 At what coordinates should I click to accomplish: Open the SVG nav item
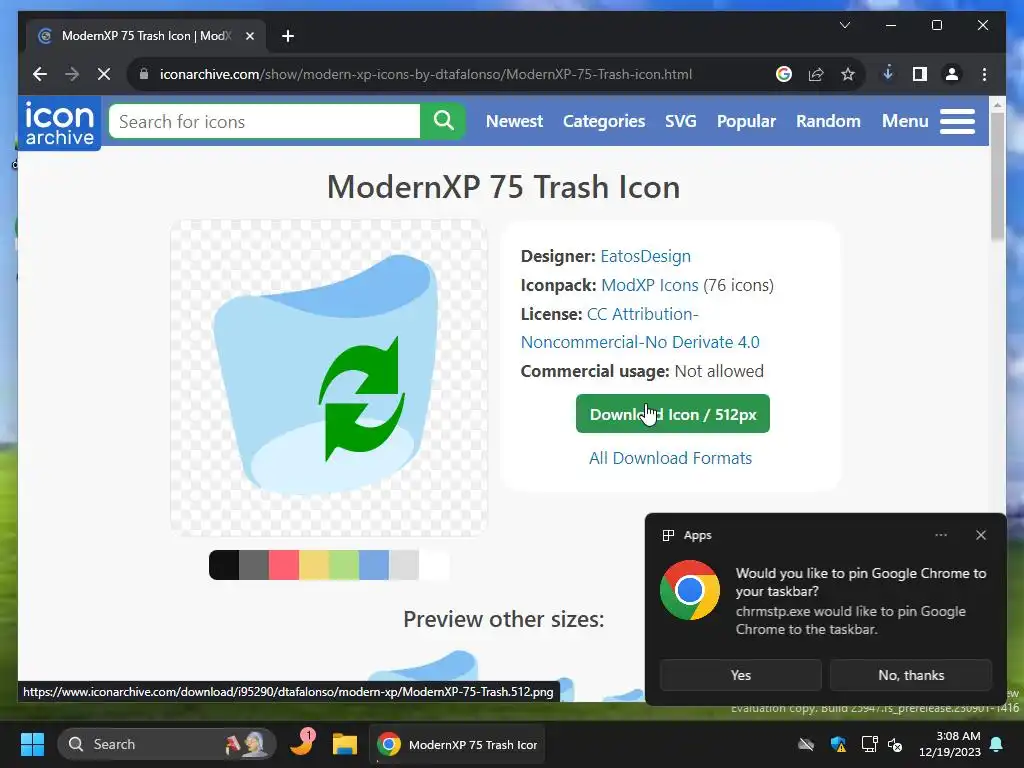point(680,121)
